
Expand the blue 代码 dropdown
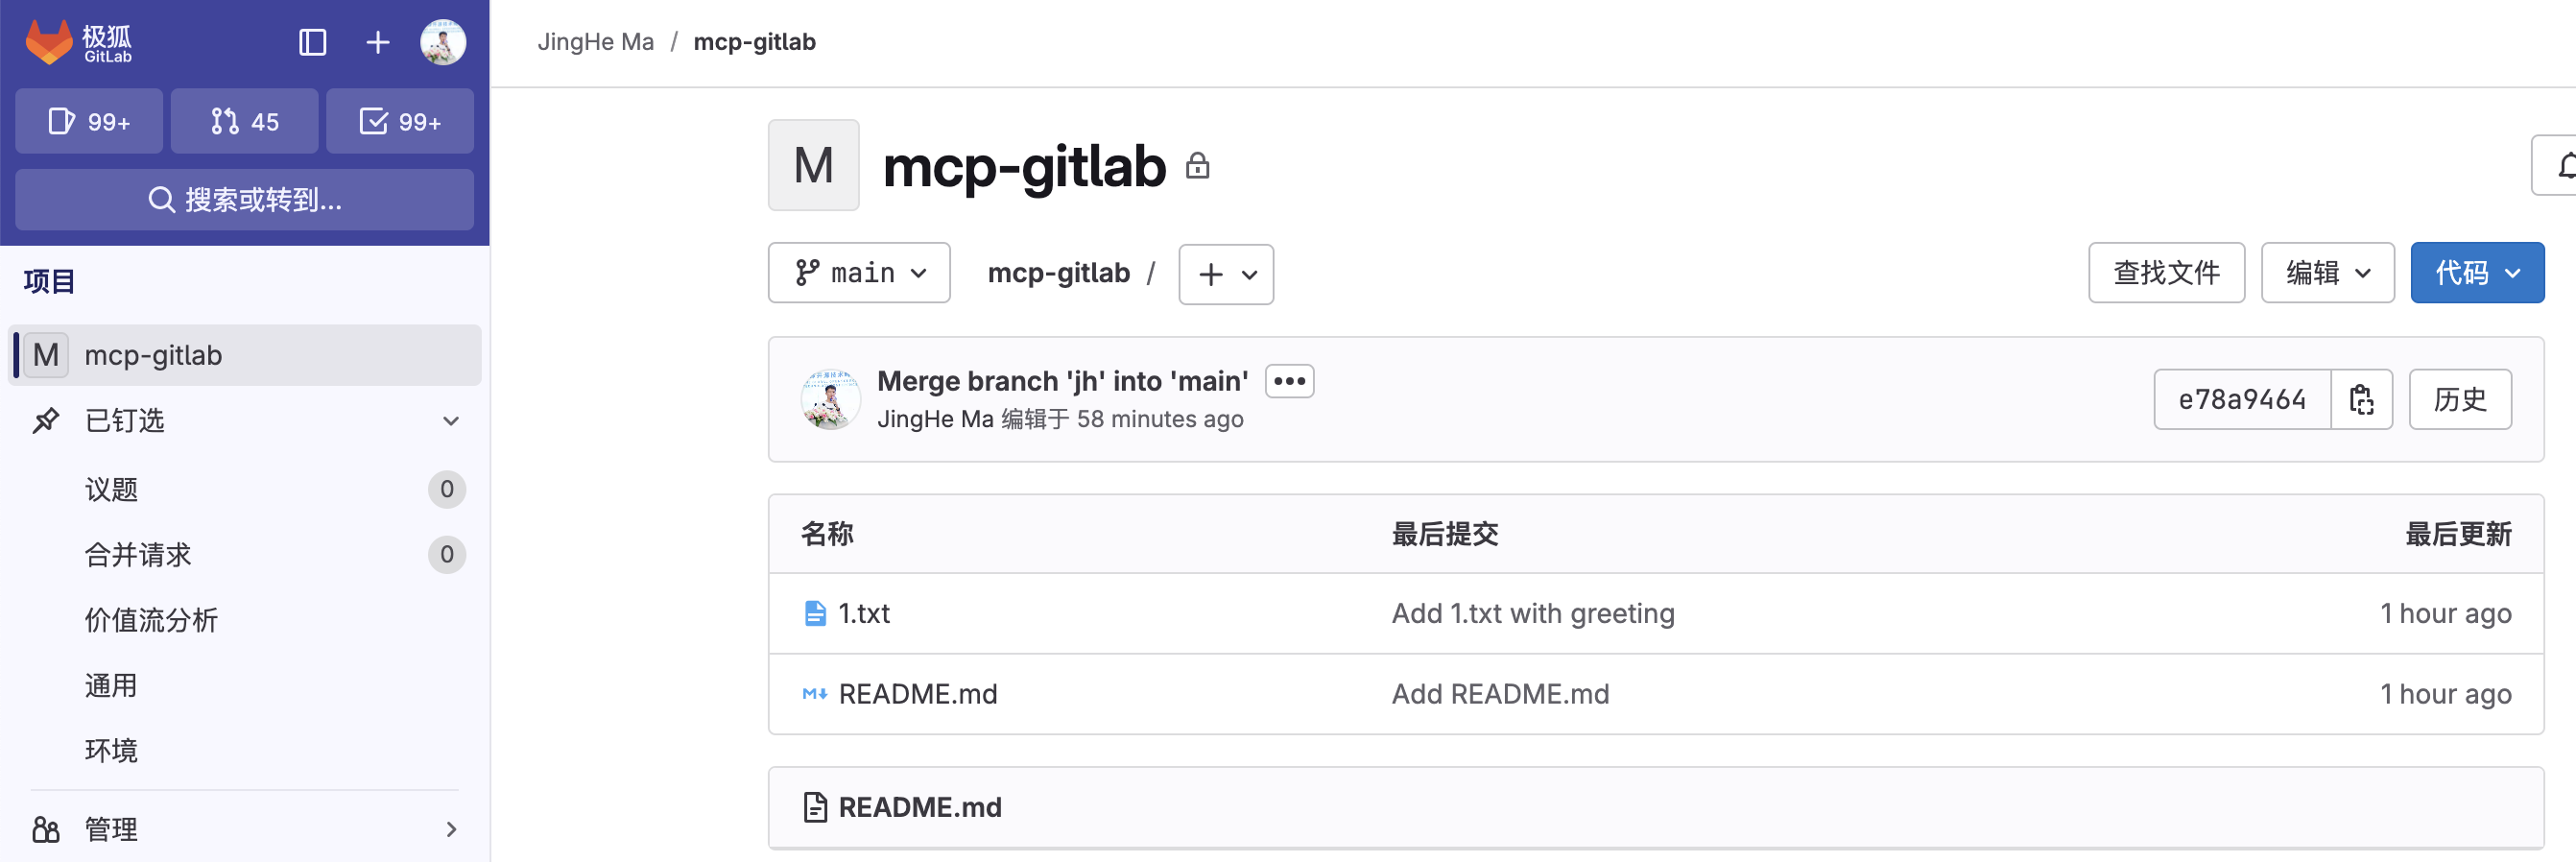coord(2477,272)
